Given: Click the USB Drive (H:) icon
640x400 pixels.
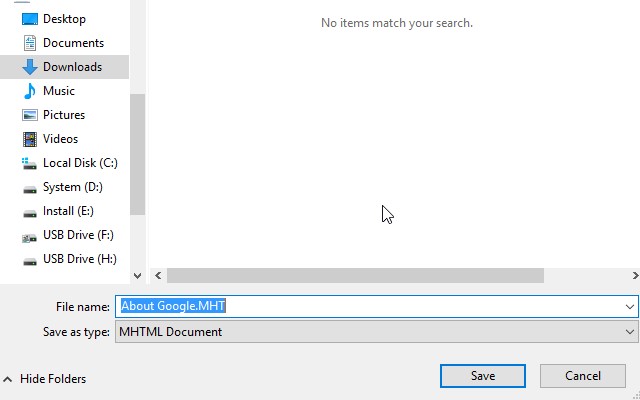Looking at the screenshot, I should pos(30,262).
